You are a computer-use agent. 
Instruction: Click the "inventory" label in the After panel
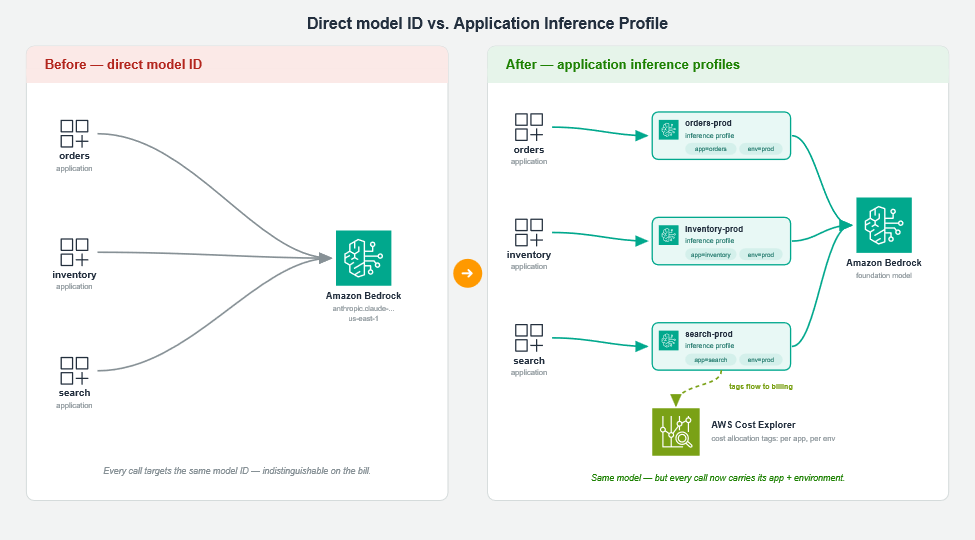coord(529,255)
